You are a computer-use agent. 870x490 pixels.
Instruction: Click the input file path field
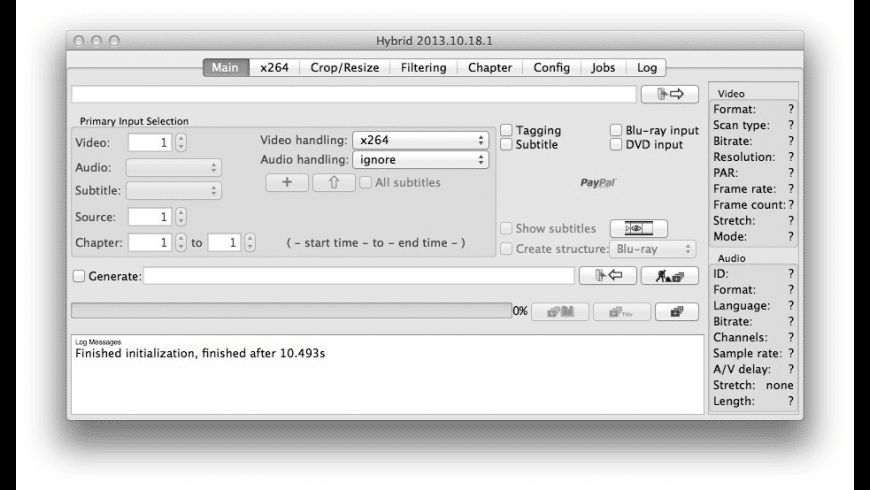(353, 94)
